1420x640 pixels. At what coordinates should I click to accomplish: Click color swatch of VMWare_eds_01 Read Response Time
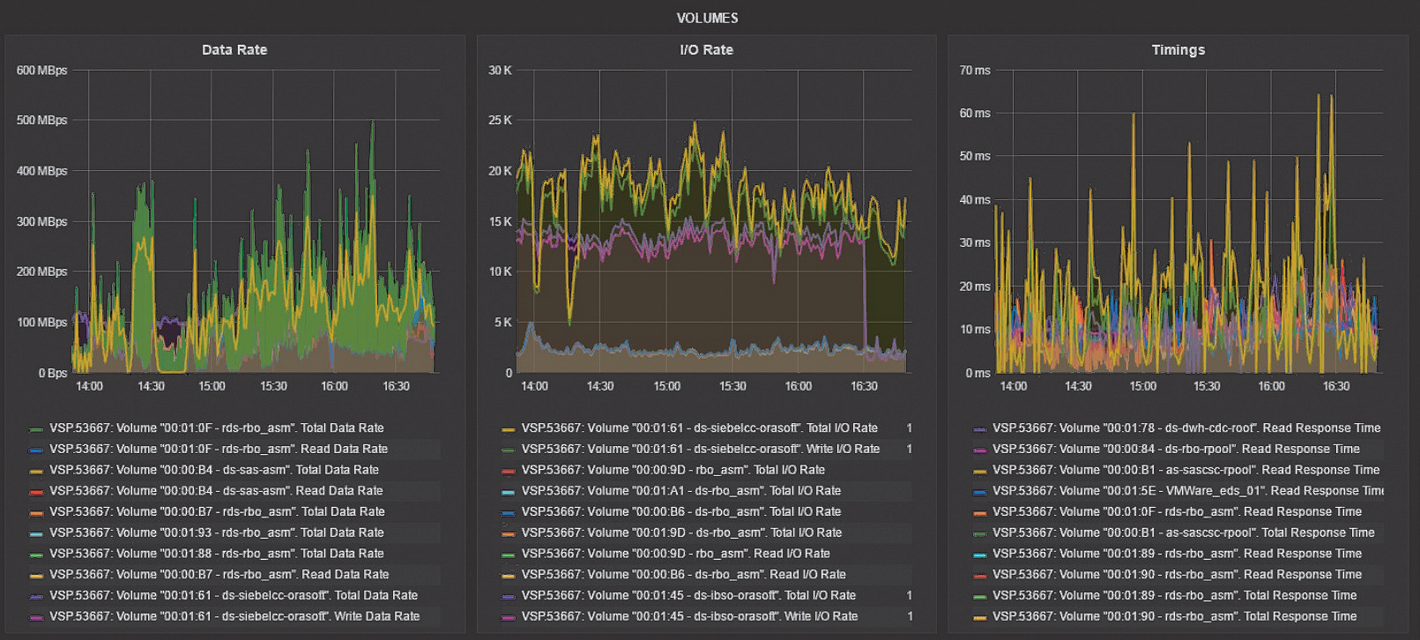point(981,492)
